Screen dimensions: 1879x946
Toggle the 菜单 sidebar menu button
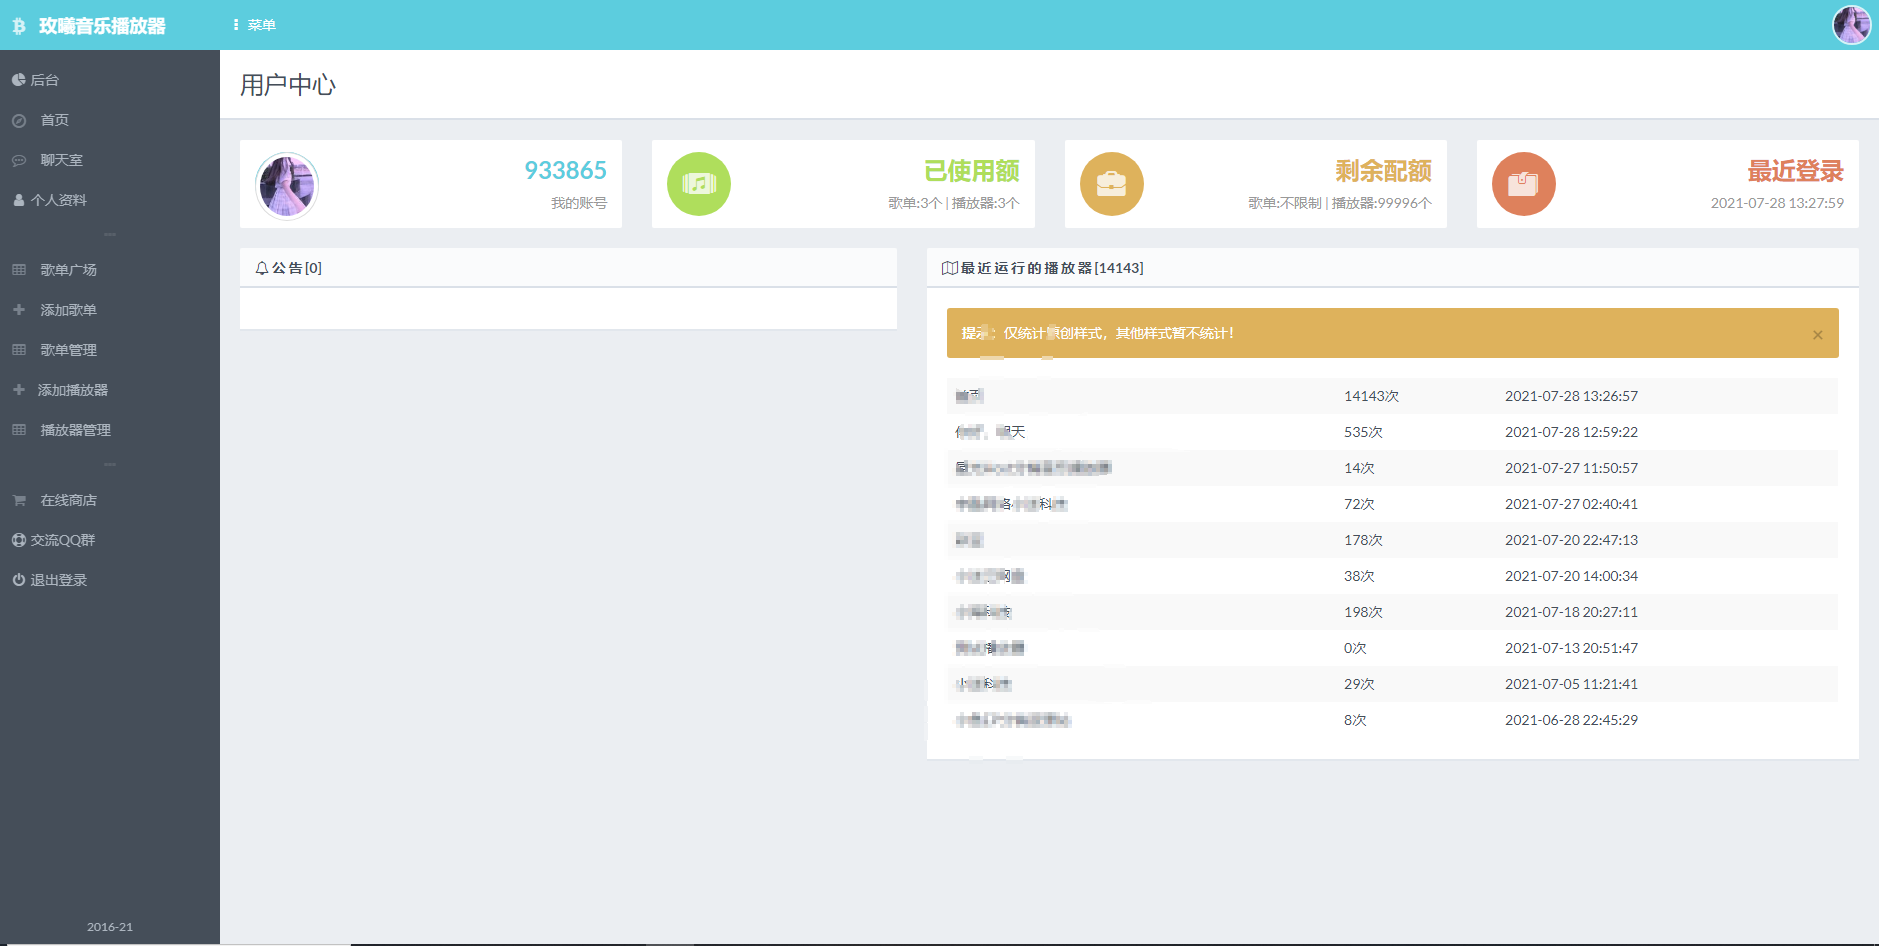tap(255, 25)
